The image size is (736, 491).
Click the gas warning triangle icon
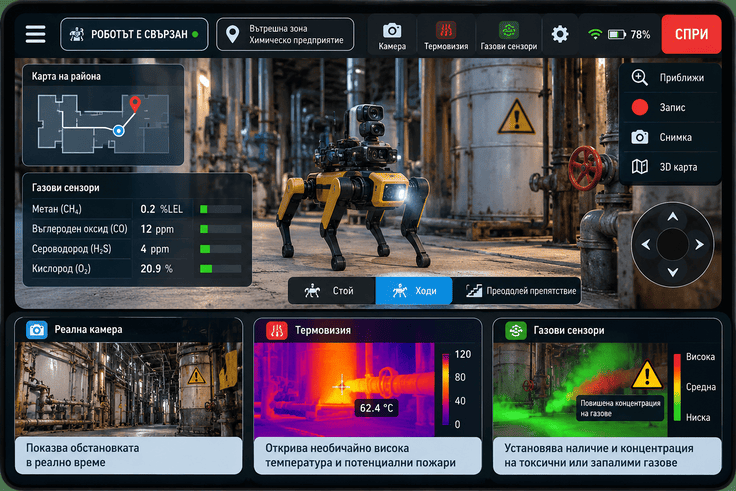(x=647, y=376)
